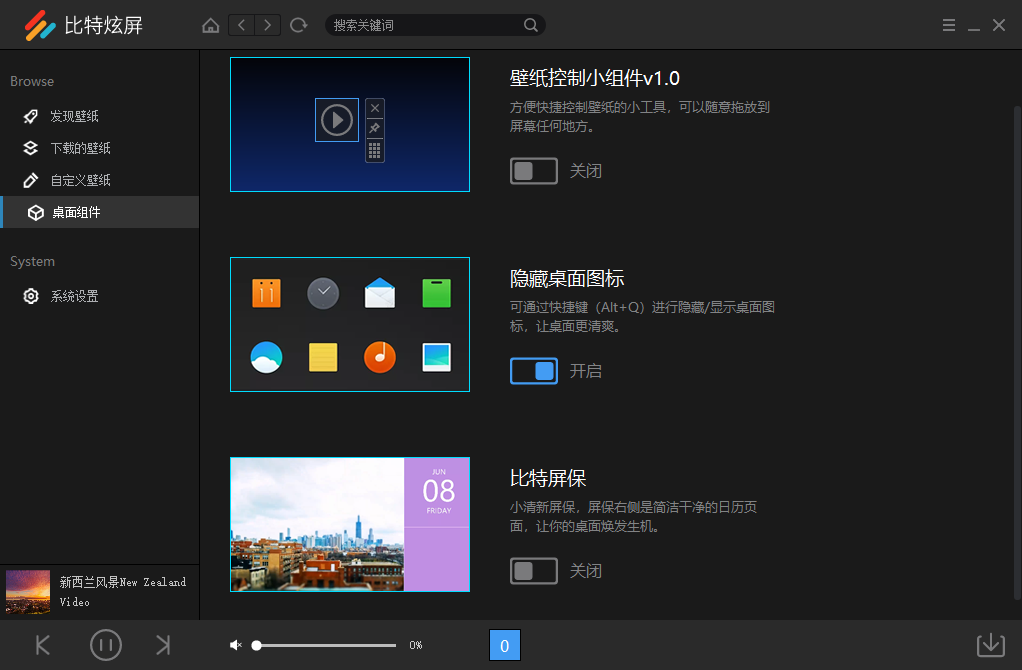Image resolution: width=1022 pixels, height=670 pixels.
Task: Click the muted speaker icon
Action: click(x=235, y=645)
